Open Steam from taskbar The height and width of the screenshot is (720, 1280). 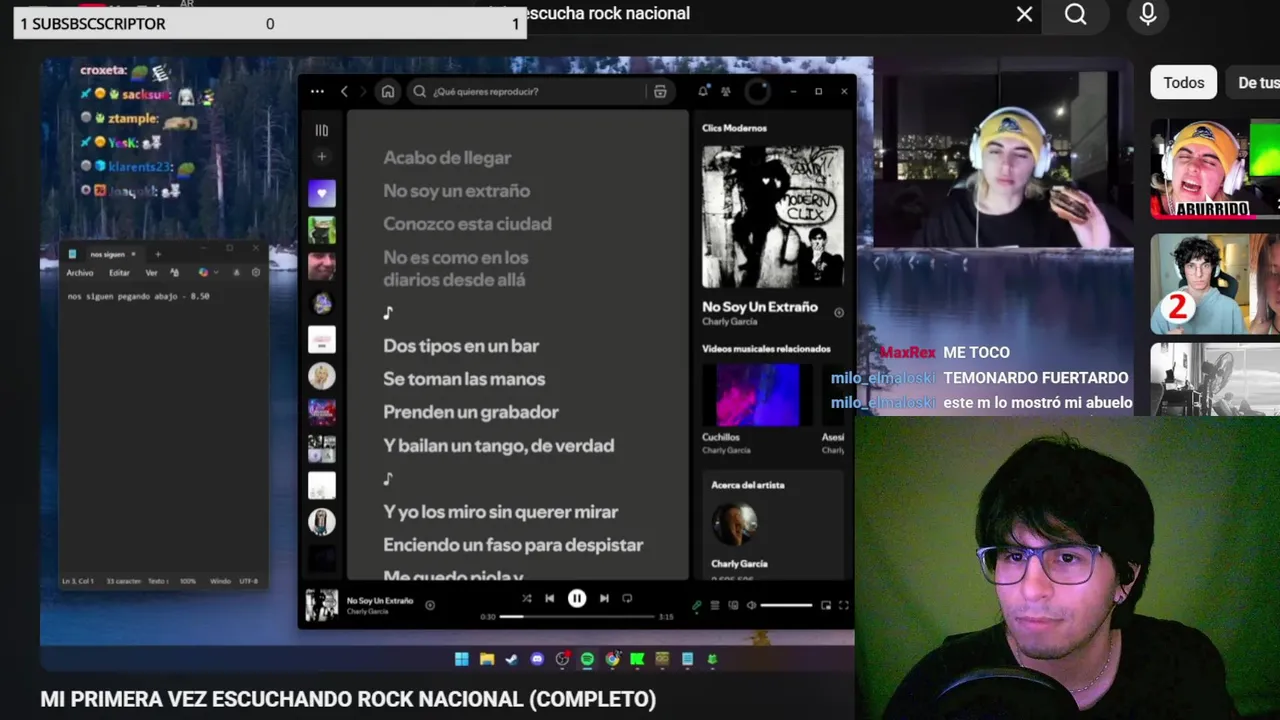coord(512,659)
